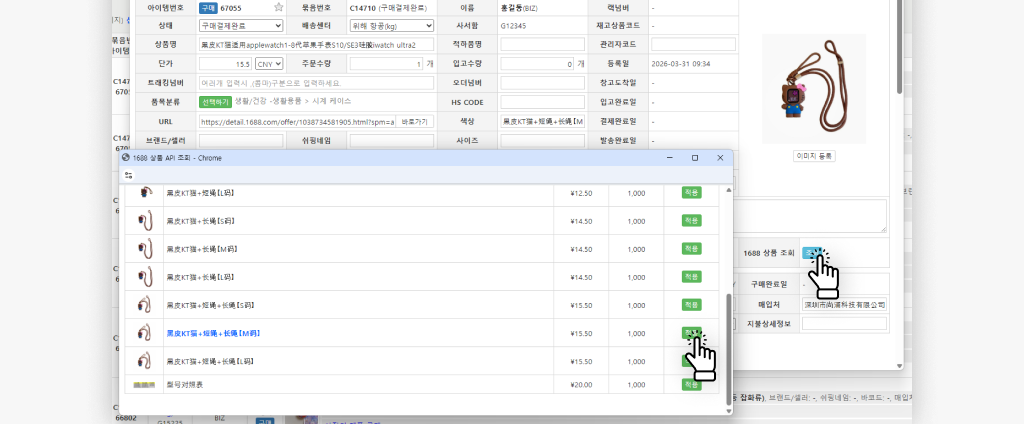1024x424 pixels.
Task: Click the 묶음번호 value C14710
Action: click(x=362, y=8)
